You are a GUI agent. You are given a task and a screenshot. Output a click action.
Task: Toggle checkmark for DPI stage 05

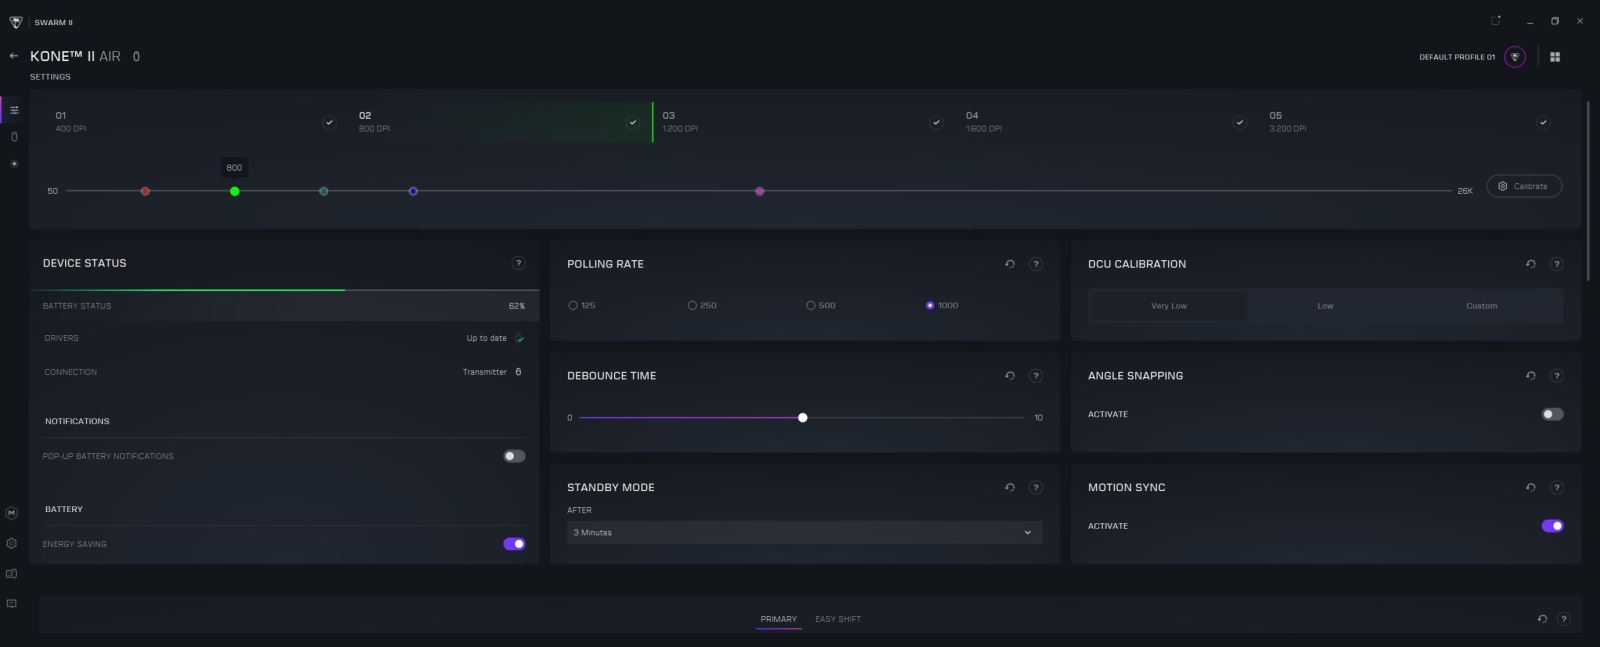[1543, 123]
